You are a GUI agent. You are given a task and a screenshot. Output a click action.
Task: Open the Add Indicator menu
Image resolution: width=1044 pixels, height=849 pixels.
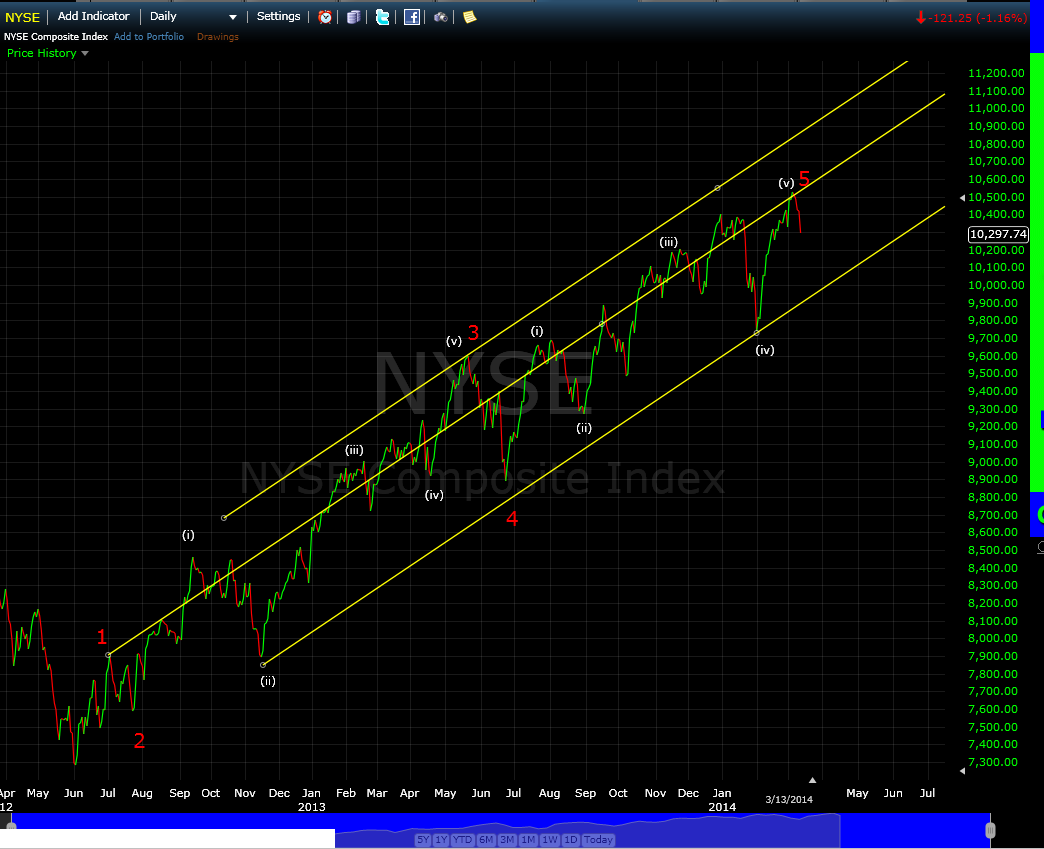(93, 16)
